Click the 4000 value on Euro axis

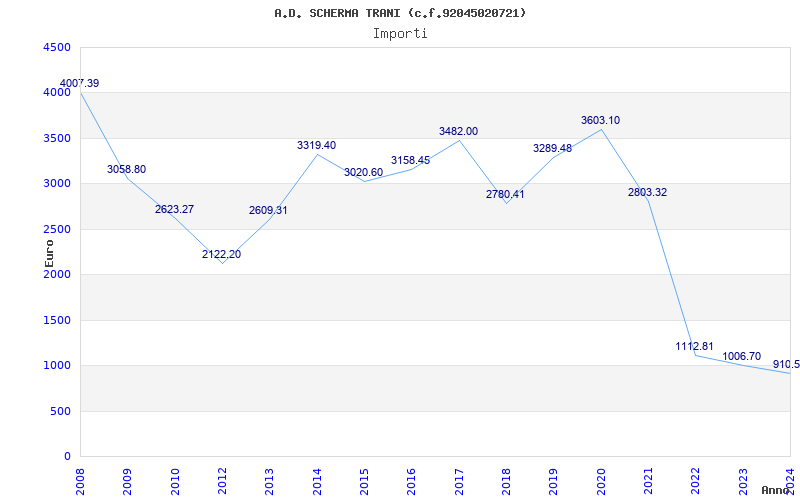coord(57,93)
